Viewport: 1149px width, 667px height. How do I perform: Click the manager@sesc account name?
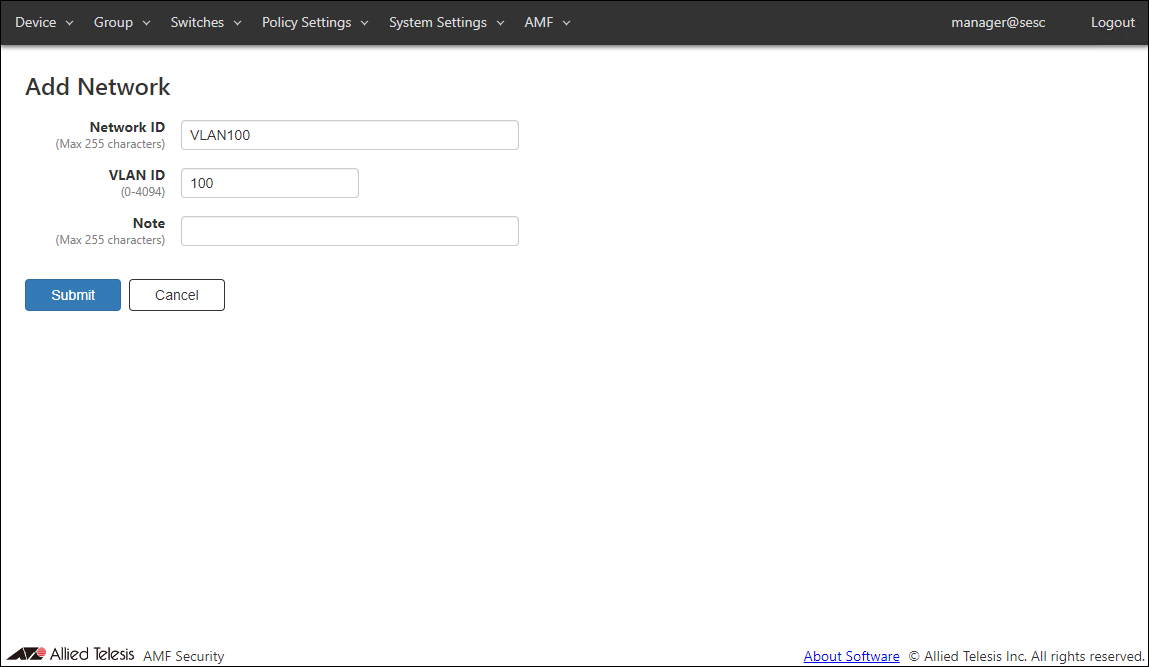click(x=998, y=22)
